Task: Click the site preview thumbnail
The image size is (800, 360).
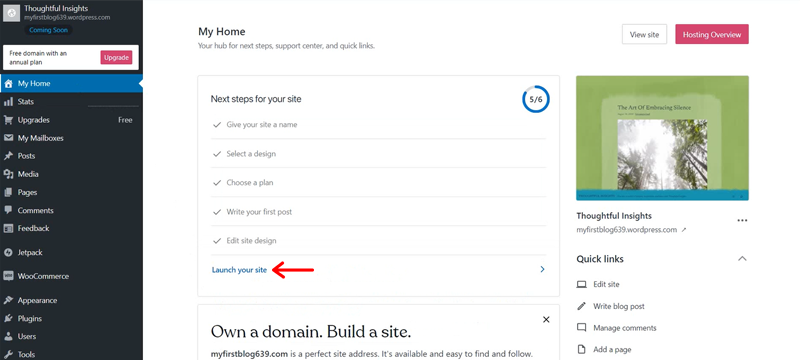Action: [662, 138]
